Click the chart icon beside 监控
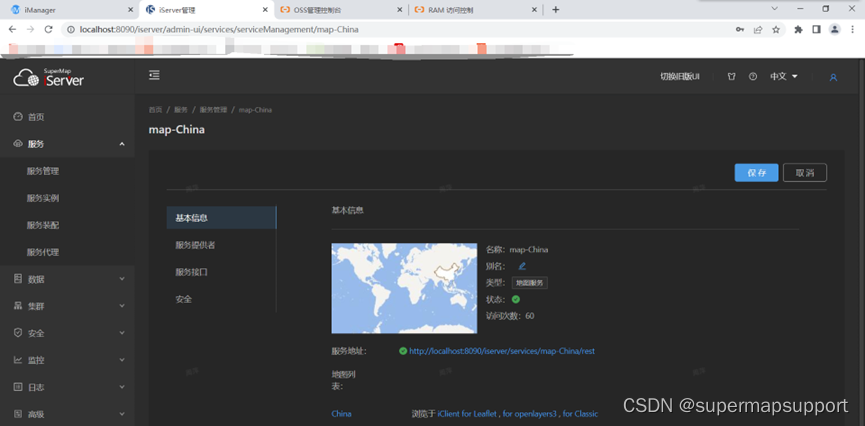 coord(18,360)
